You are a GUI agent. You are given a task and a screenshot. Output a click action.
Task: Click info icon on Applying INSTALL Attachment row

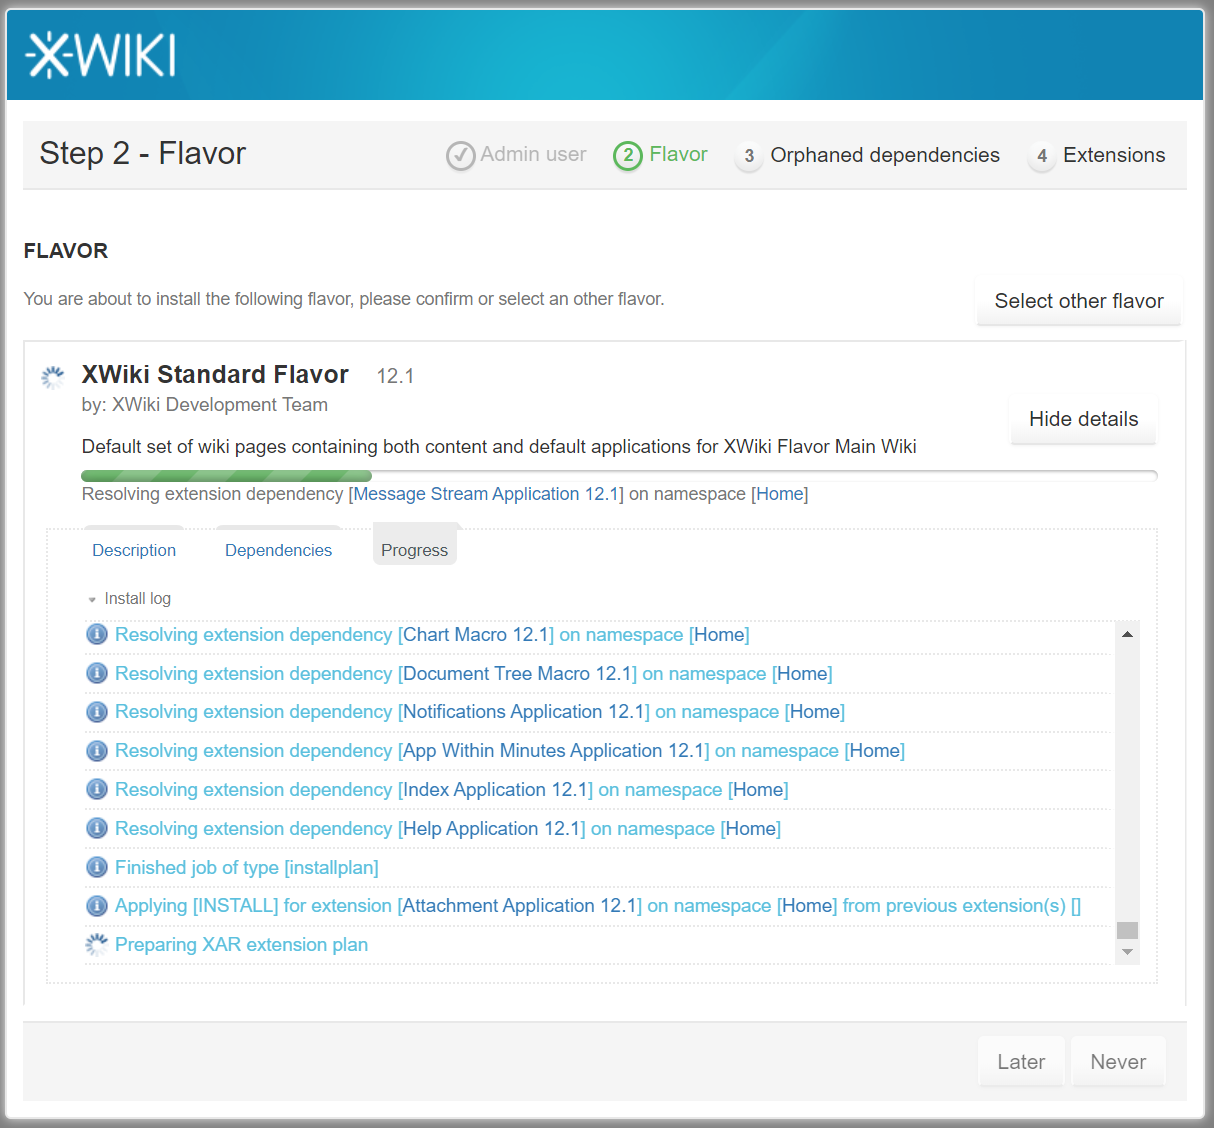pyautogui.click(x=97, y=906)
